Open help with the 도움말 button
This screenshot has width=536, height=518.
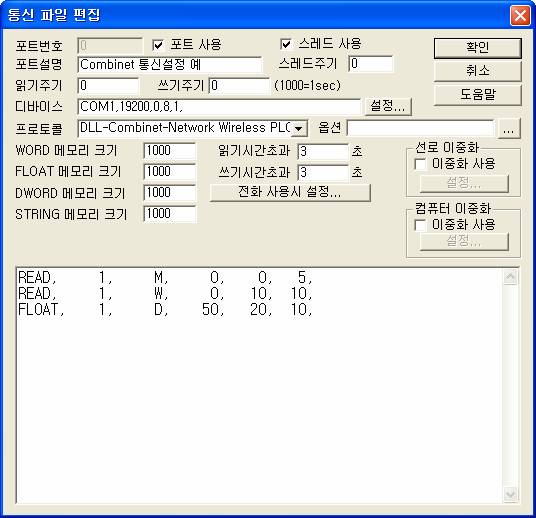click(x=478, y=95)
